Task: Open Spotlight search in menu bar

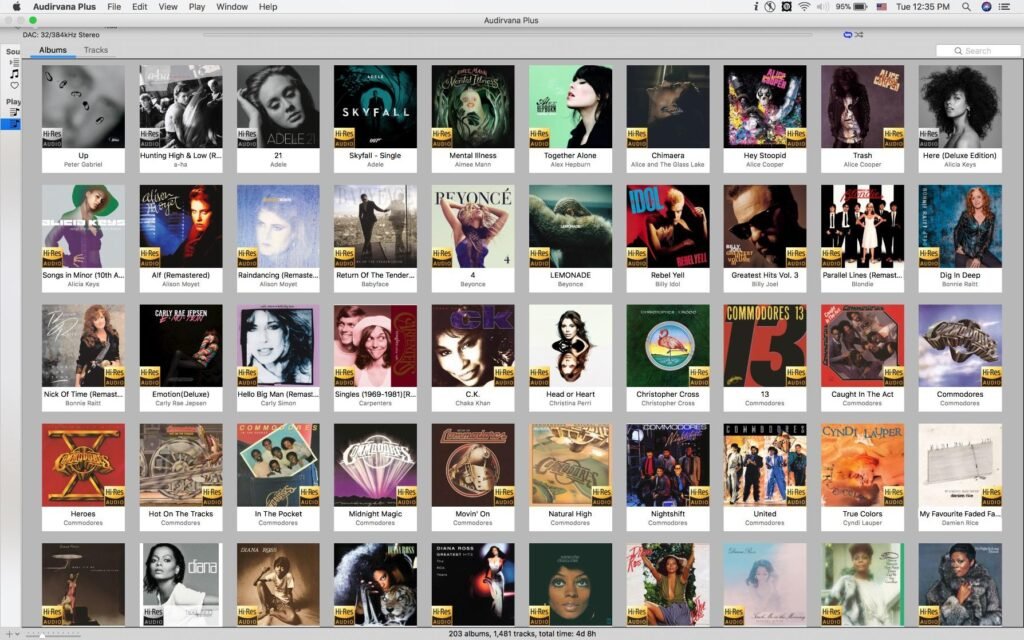Action: (x=966, y=7)
